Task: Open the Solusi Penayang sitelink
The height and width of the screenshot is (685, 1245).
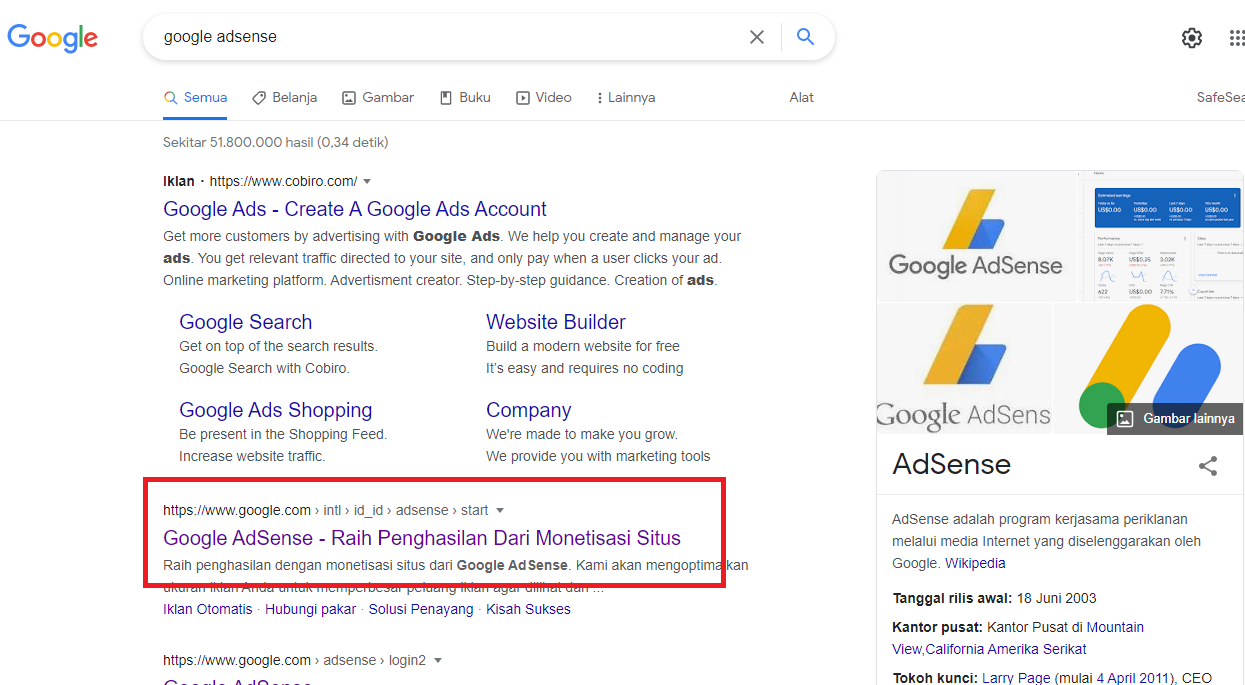Action: (421, 609)
